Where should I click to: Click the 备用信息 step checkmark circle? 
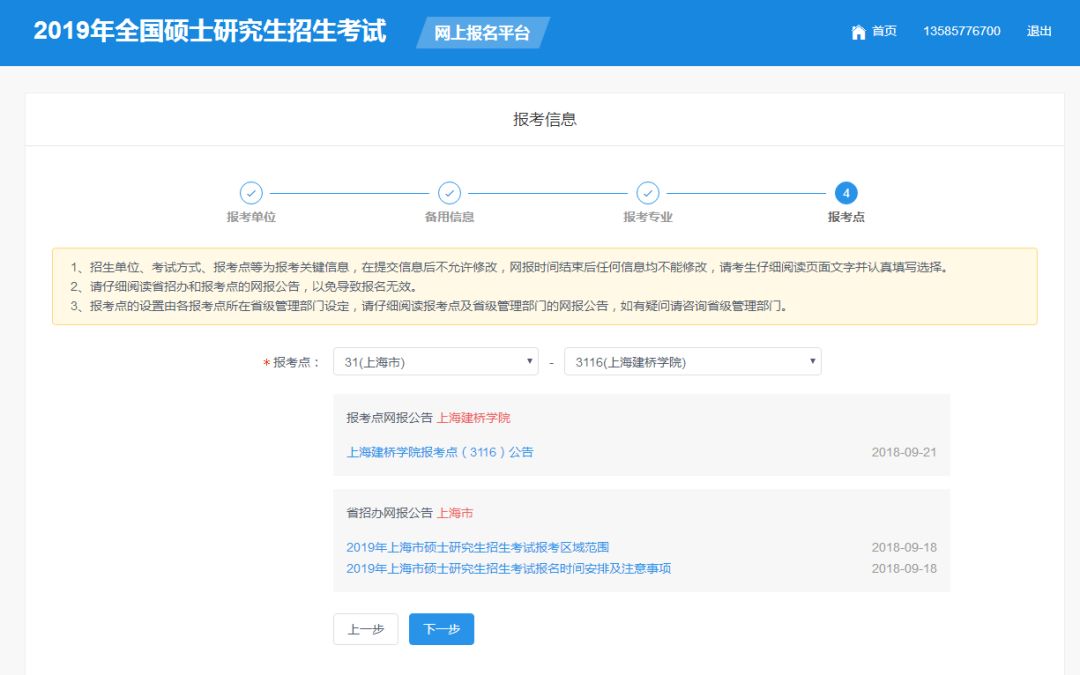(450, 193)
